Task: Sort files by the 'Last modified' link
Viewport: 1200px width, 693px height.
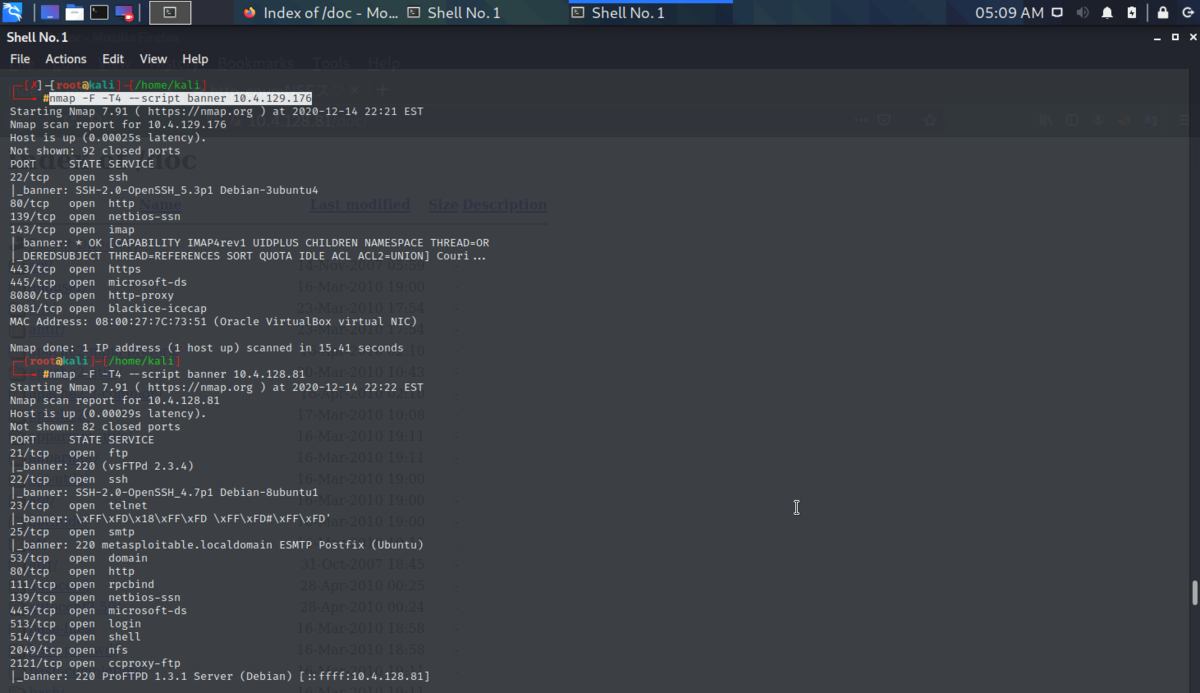Action: (359, 204)
